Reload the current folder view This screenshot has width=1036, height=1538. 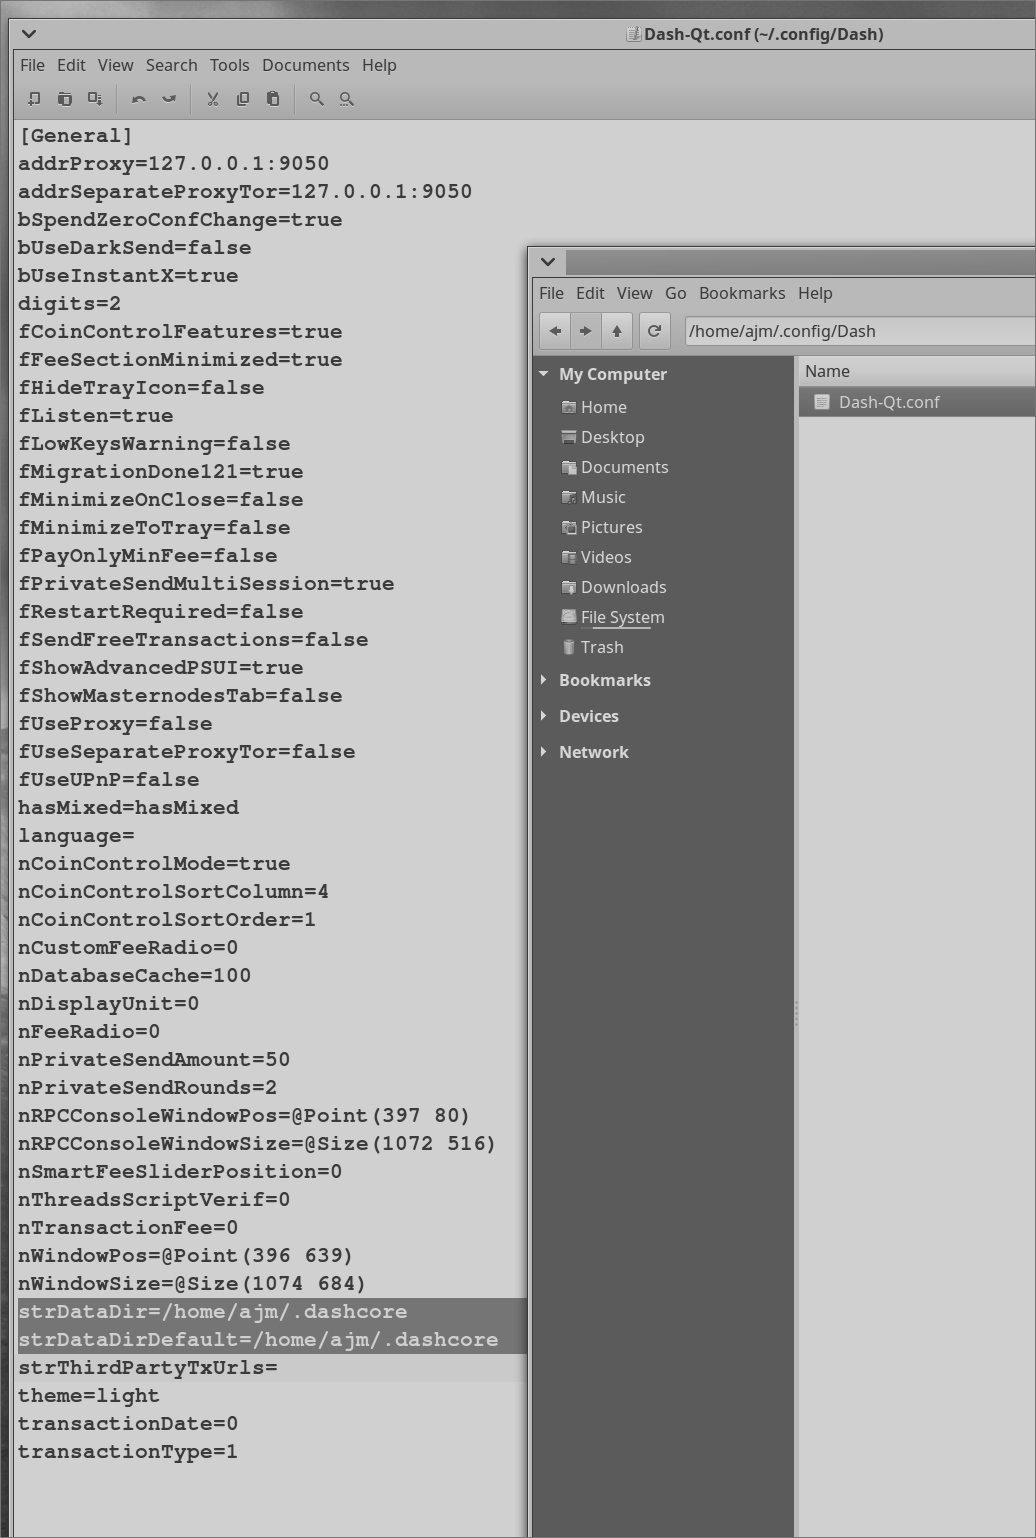coord(654,331)
